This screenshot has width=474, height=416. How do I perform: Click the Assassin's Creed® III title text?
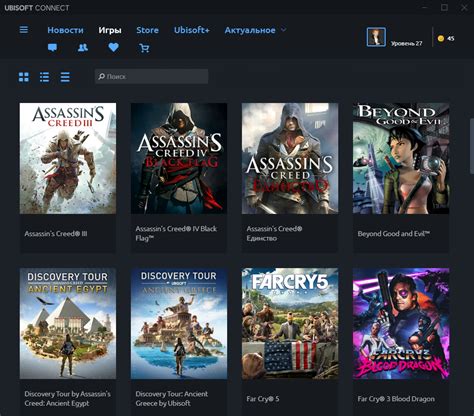56,234
